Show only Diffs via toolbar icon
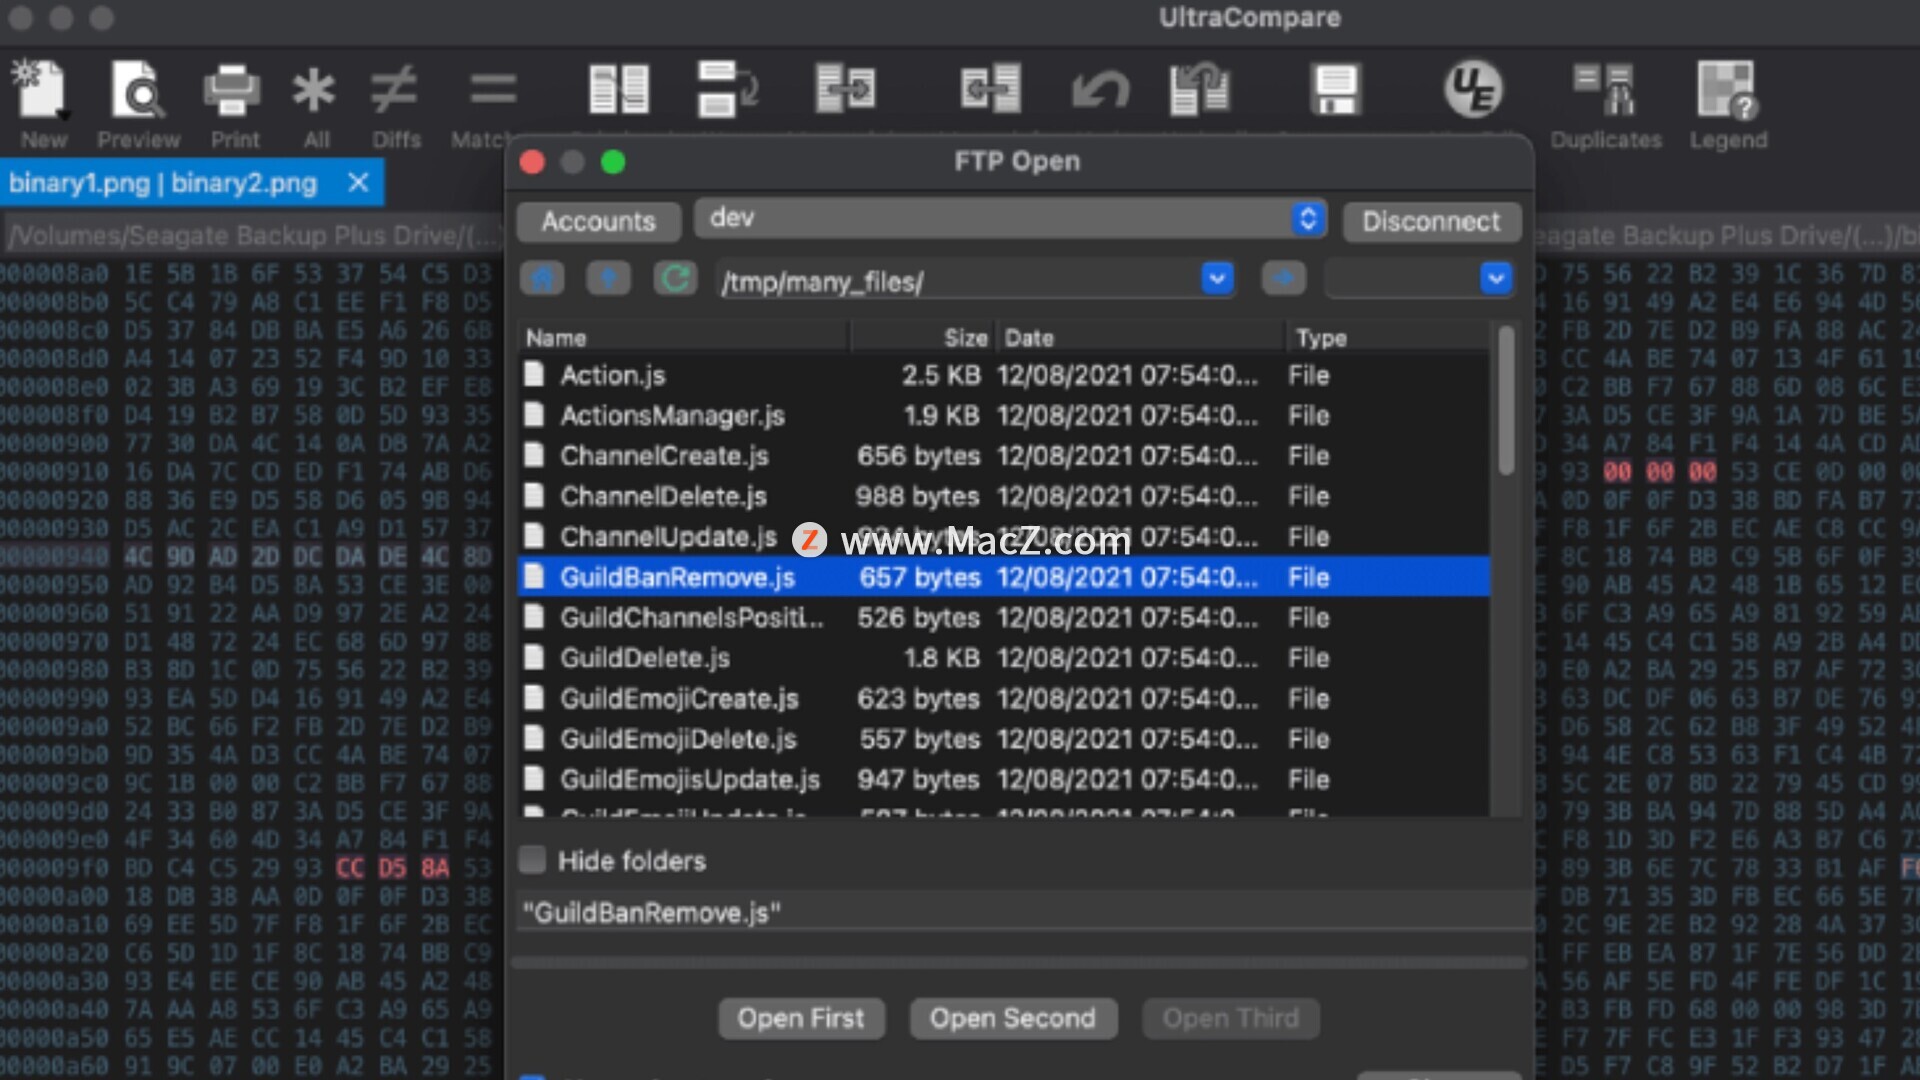This screenshot has width=1920, height=1080. [394, 90]
